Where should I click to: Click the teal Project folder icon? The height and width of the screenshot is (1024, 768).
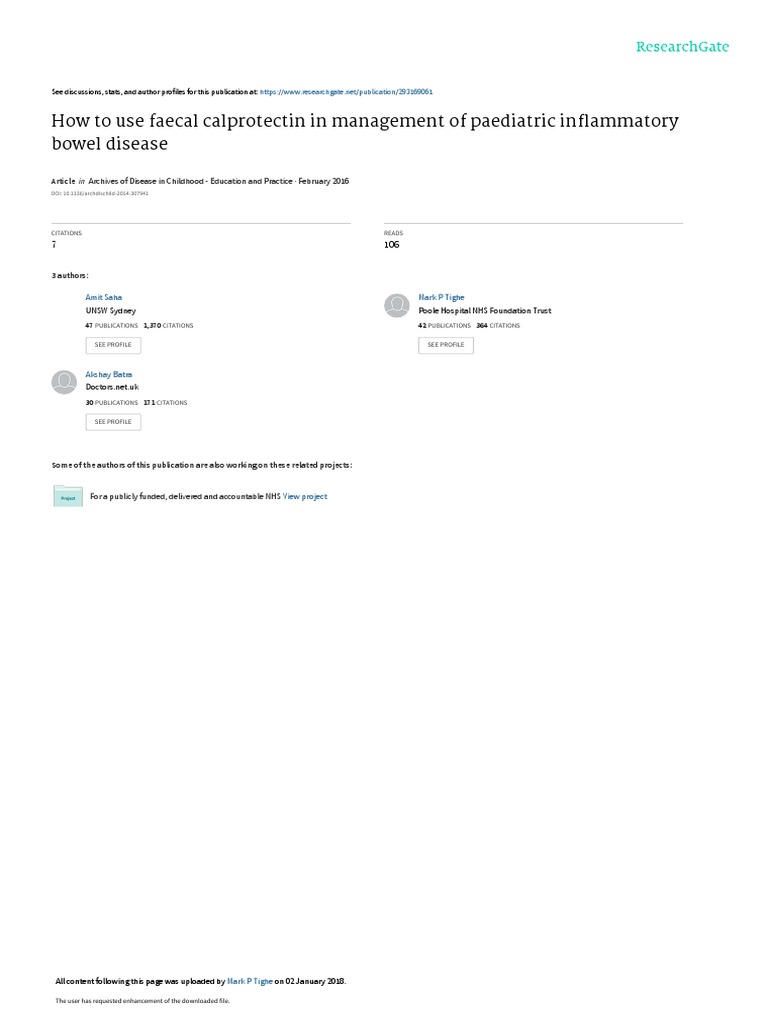[68, 496]
